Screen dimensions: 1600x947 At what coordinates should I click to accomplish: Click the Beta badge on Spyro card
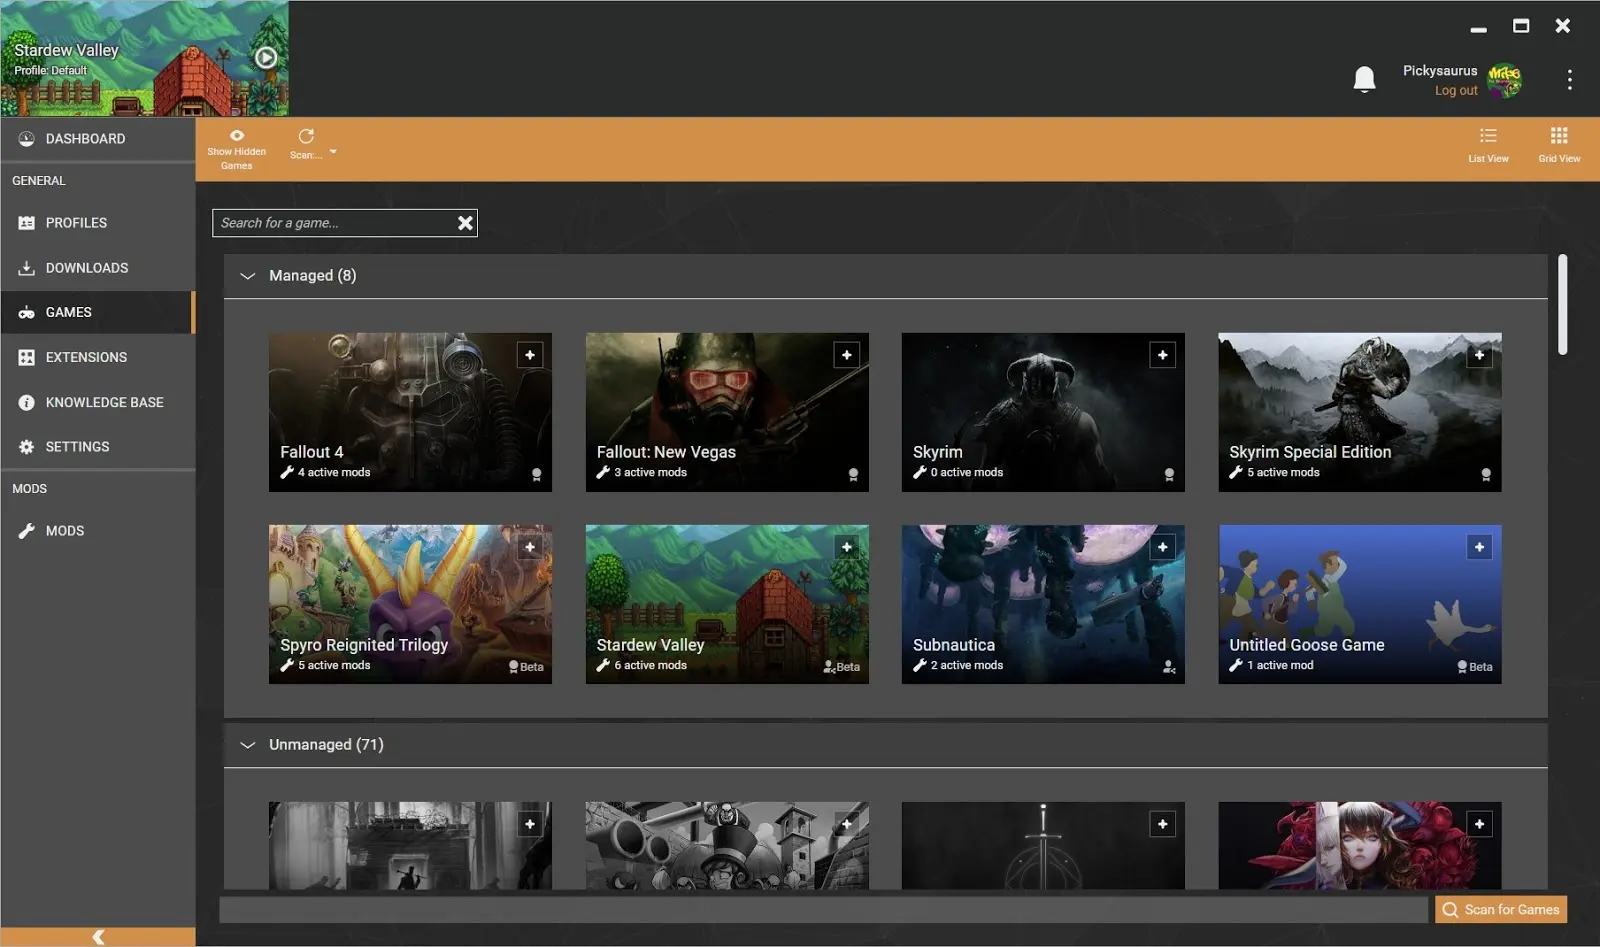[x=526, y=667]
